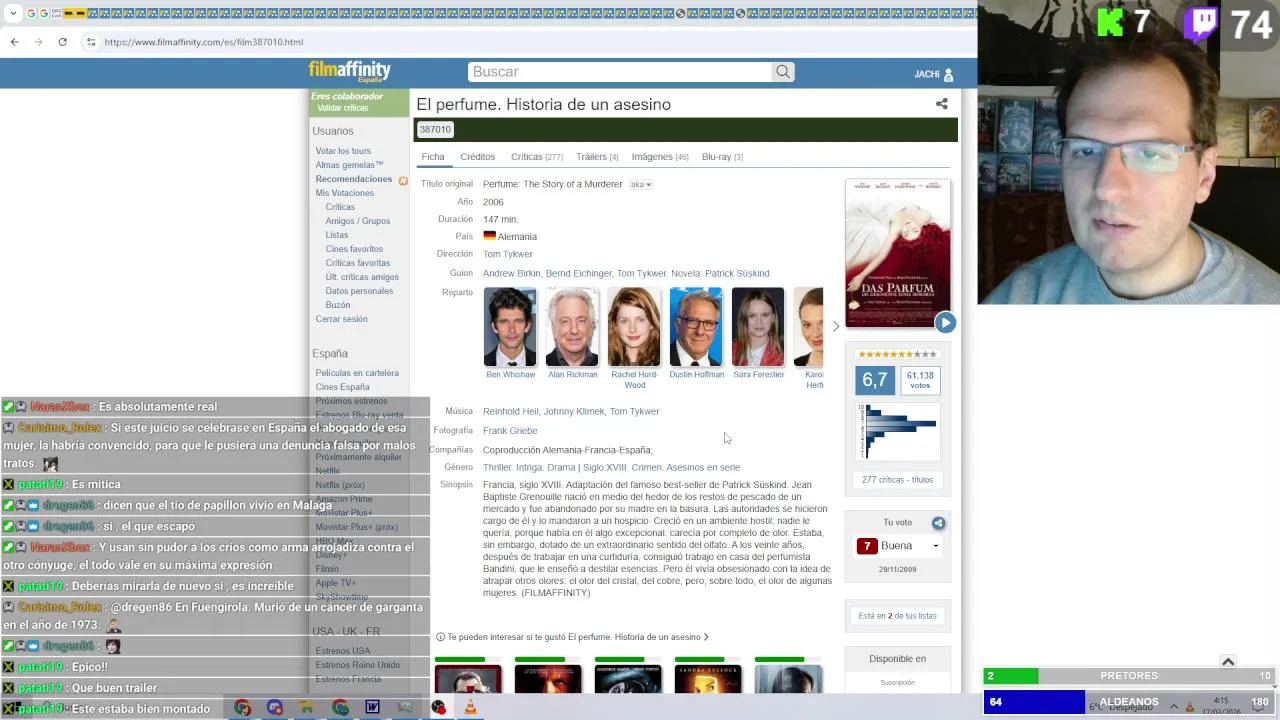Open VLC media player cone in taskbar
The width and height of the screenshot is (1280, 720).
click(470, 707)
